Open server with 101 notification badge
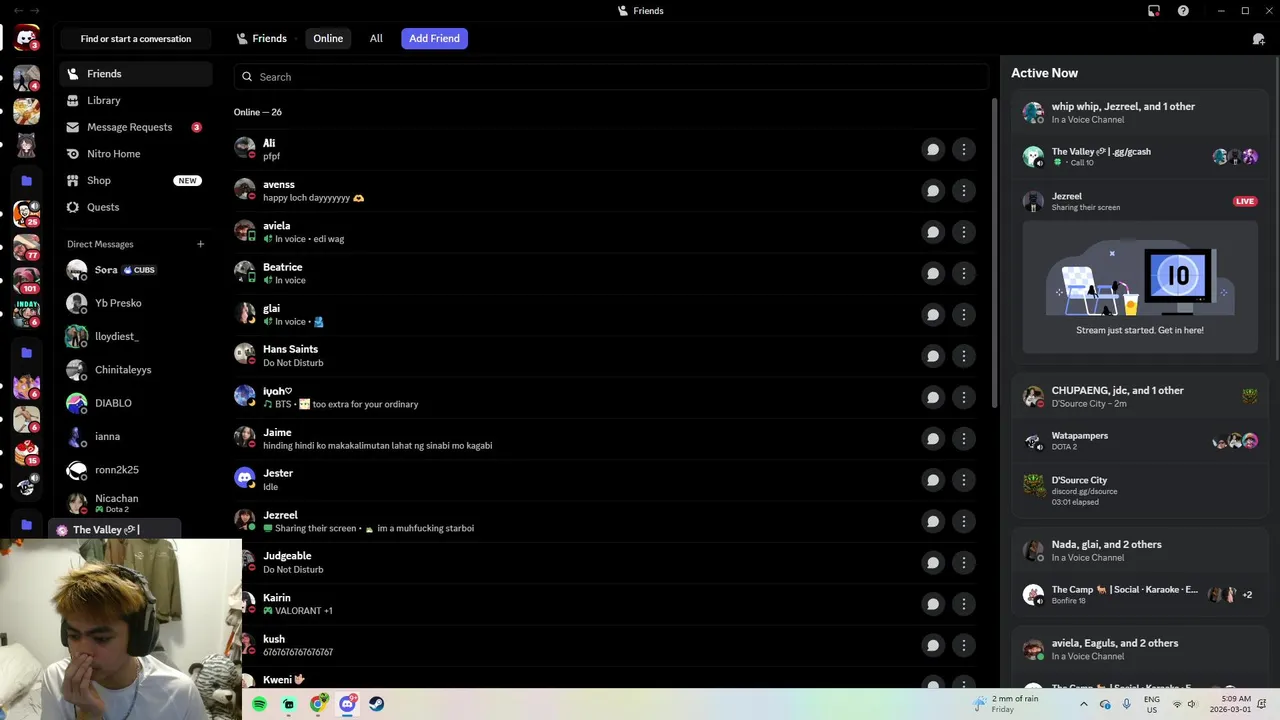This screenshot has width=1280, height=720. click(26, 279)
